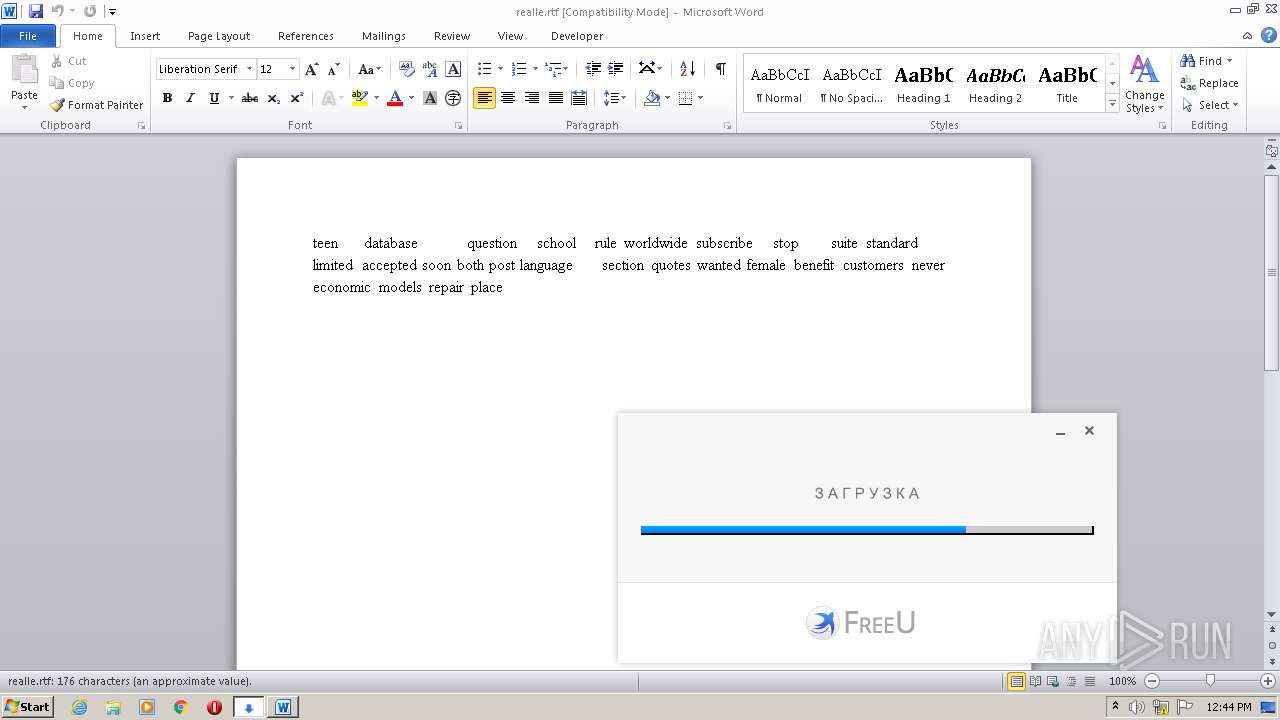Shrink font size
1280x720 pixels.
coord(334,69)
